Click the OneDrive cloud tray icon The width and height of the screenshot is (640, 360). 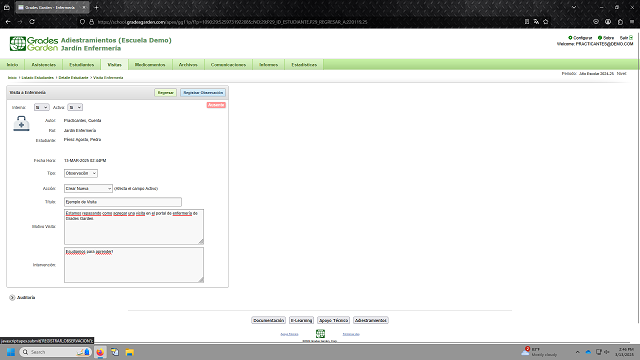click(588, 352)
